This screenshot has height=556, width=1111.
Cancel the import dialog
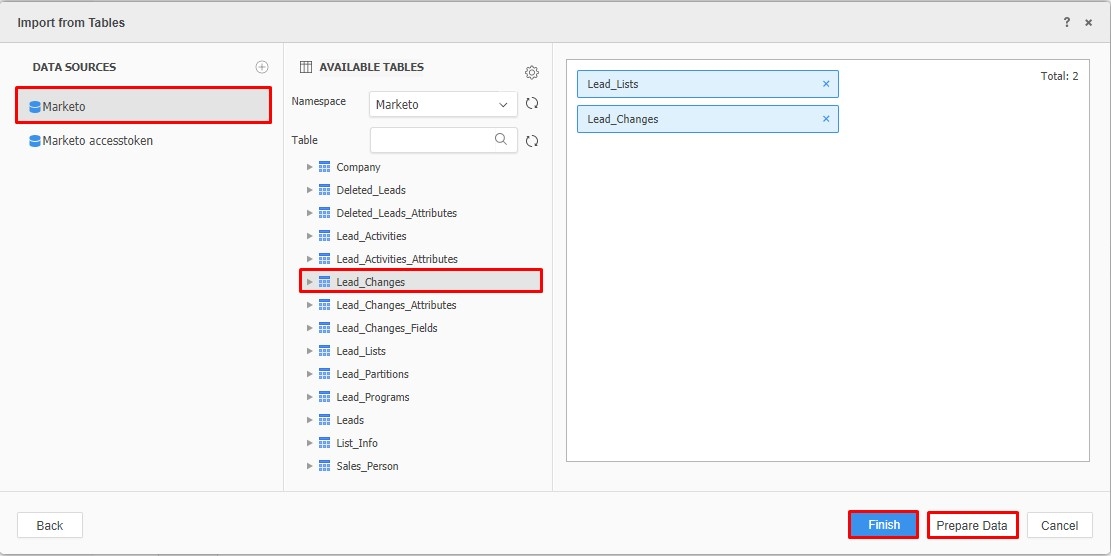1059,526
